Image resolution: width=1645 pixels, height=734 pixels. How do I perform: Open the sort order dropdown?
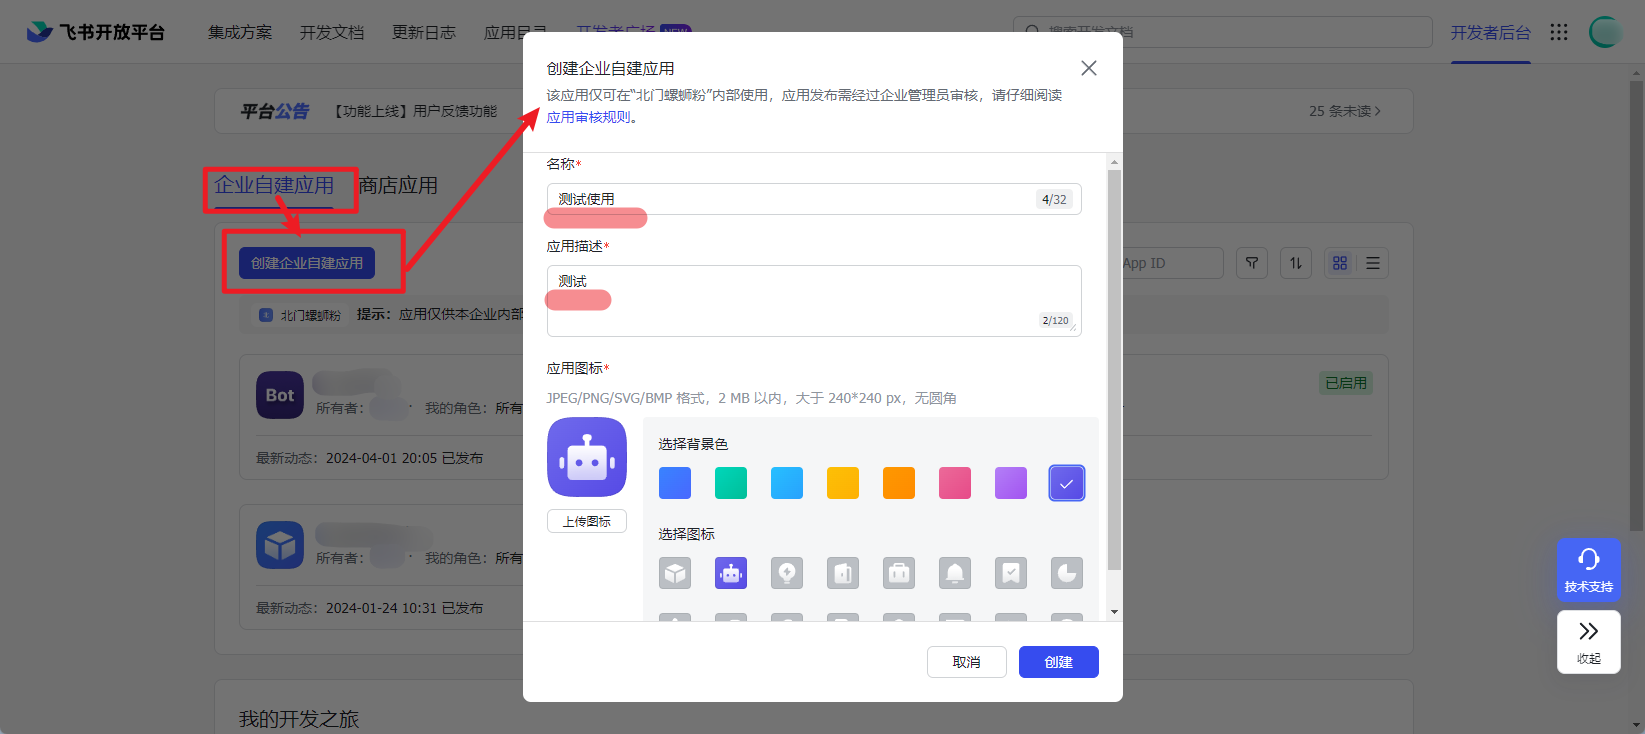click(x=1296, y=263)
